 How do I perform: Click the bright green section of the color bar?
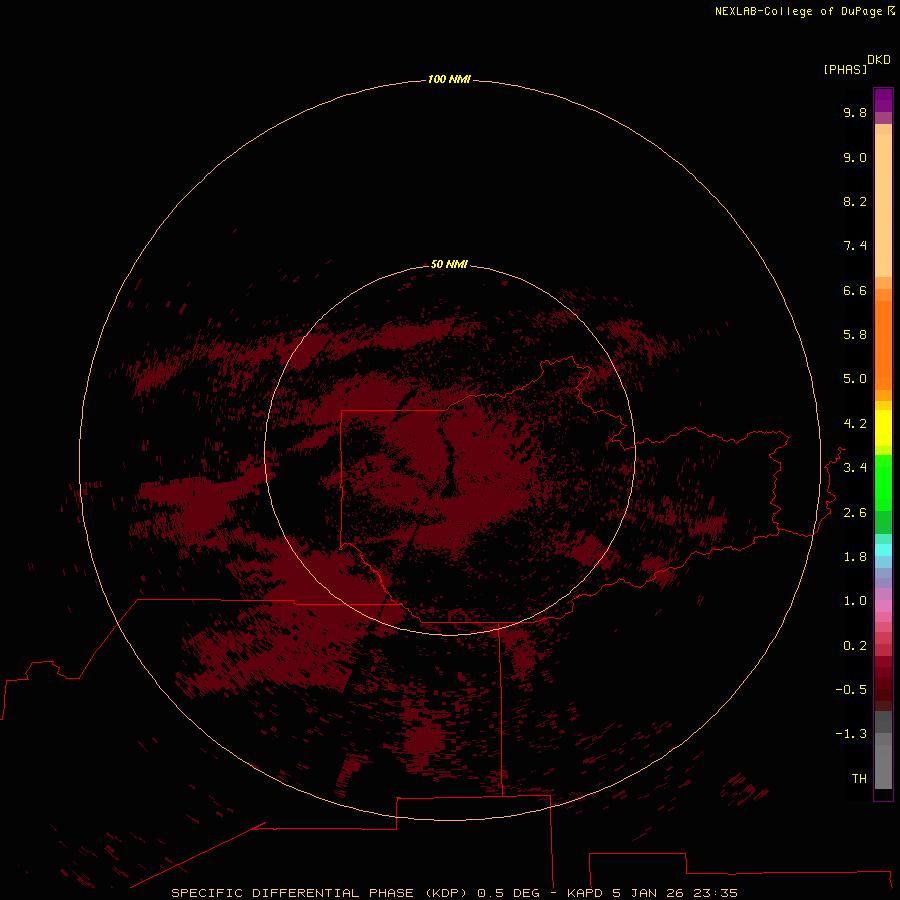pyautogui.click(x=883, y=482)
